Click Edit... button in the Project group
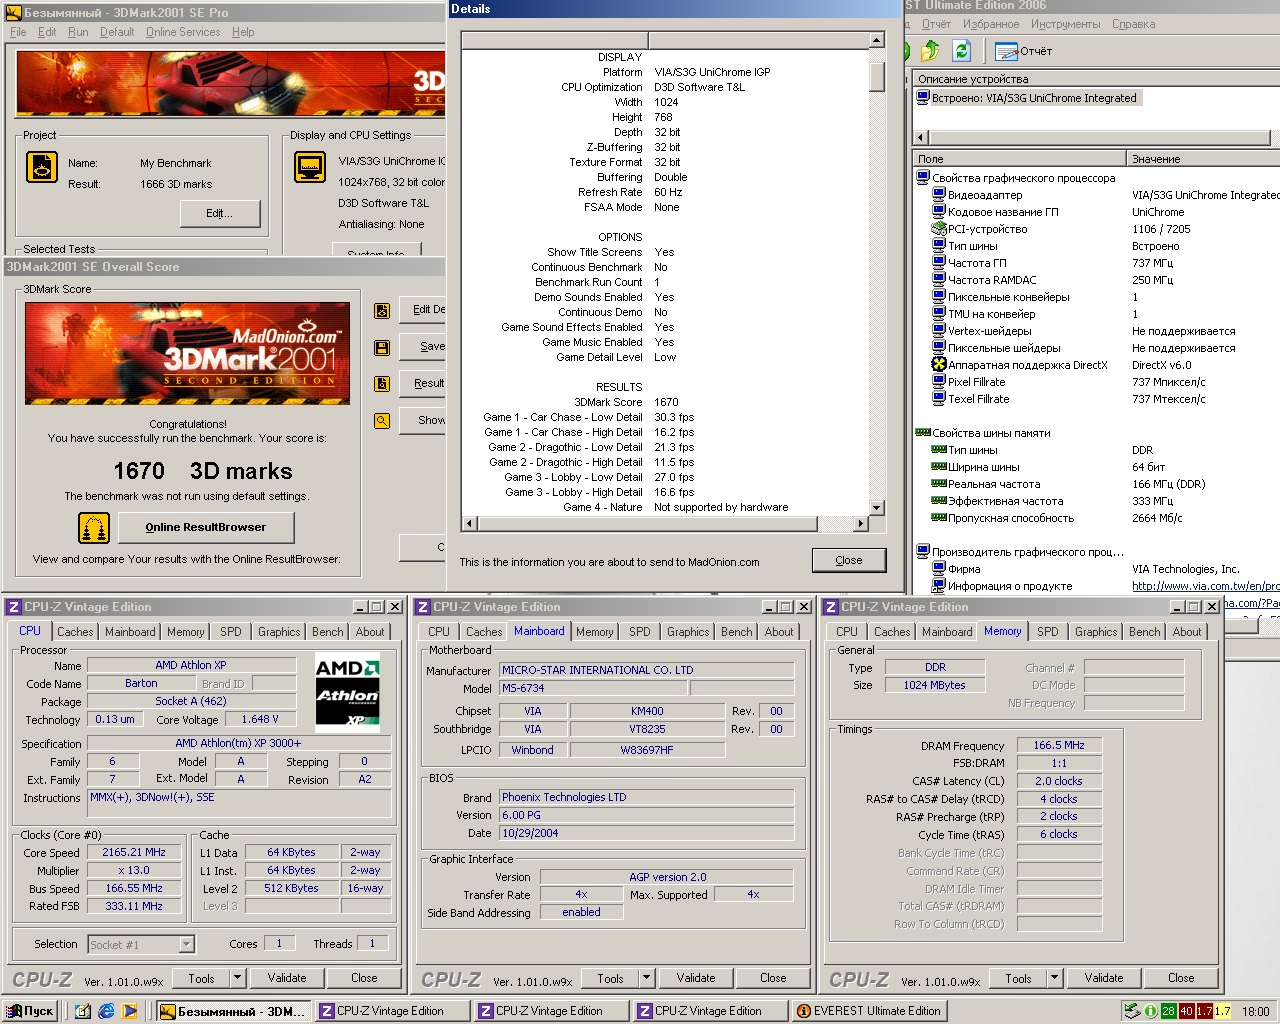Image resolution: width=1280 pixels, height=1024 pixels. click(x=220, y=213)
